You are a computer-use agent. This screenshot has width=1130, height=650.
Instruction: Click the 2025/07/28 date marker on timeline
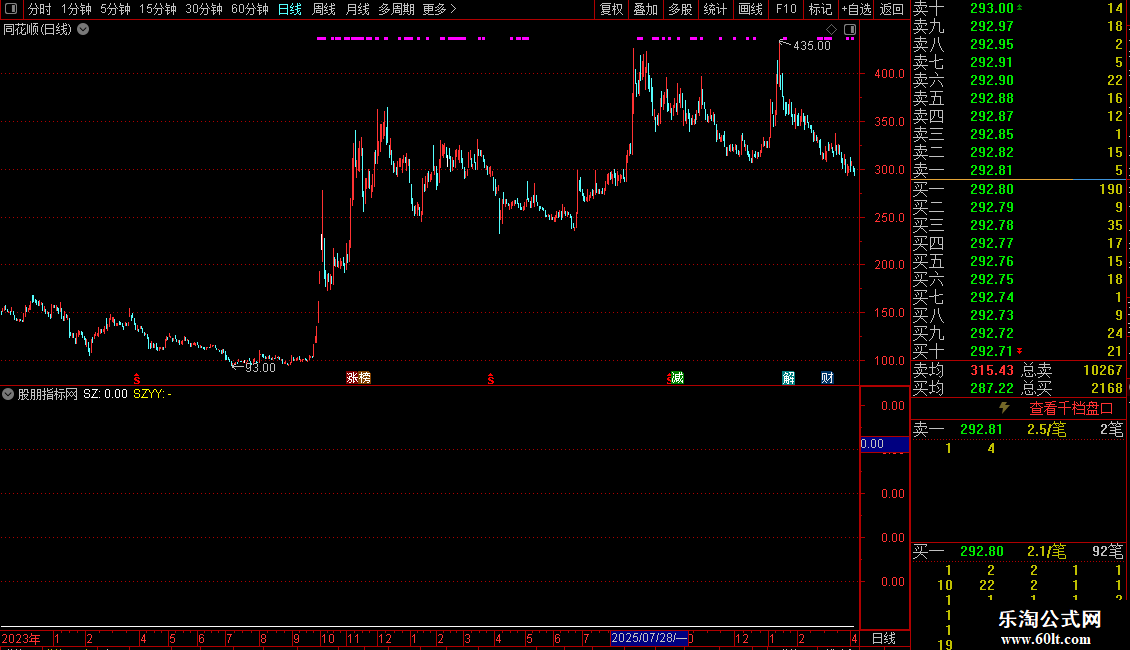(x=649, y=638)
